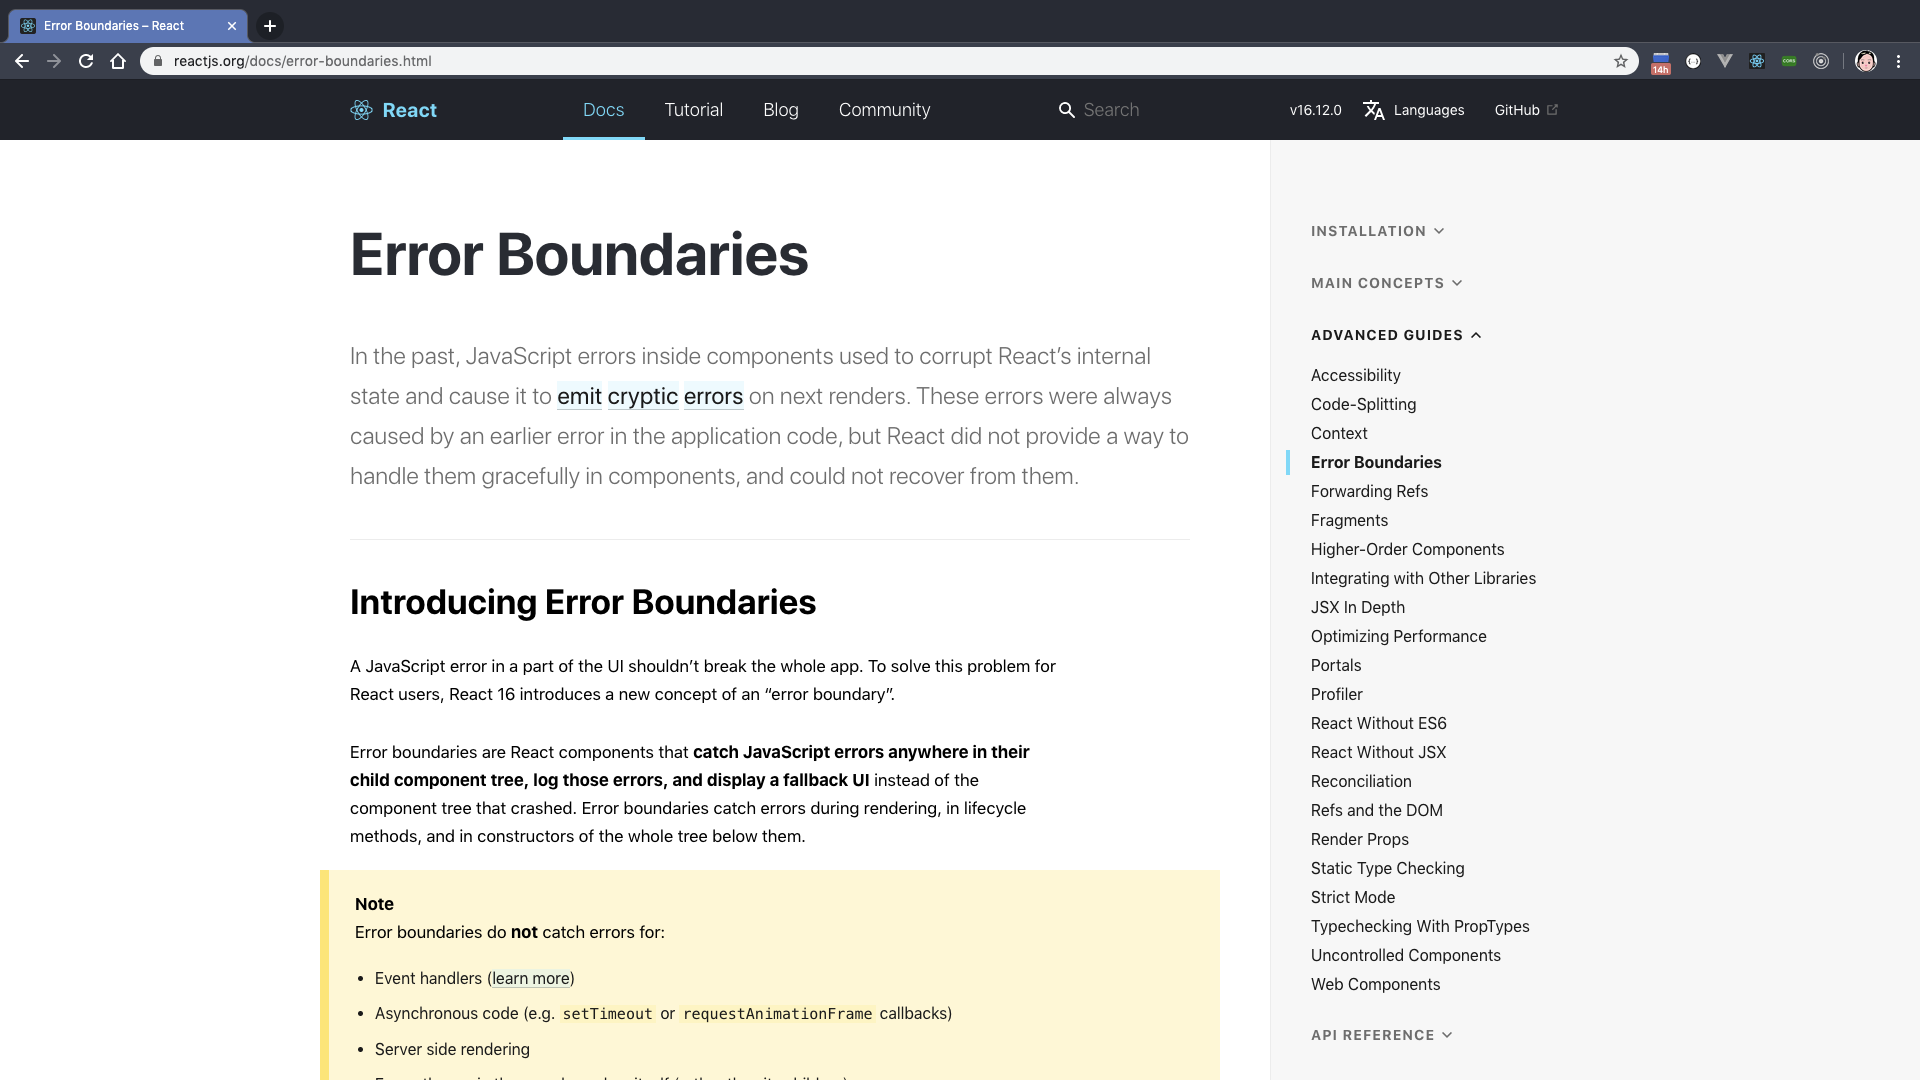This screenshot has height=1080, width=1920.
Task: Open the user profile avatar
Action: coord(1865,61)
